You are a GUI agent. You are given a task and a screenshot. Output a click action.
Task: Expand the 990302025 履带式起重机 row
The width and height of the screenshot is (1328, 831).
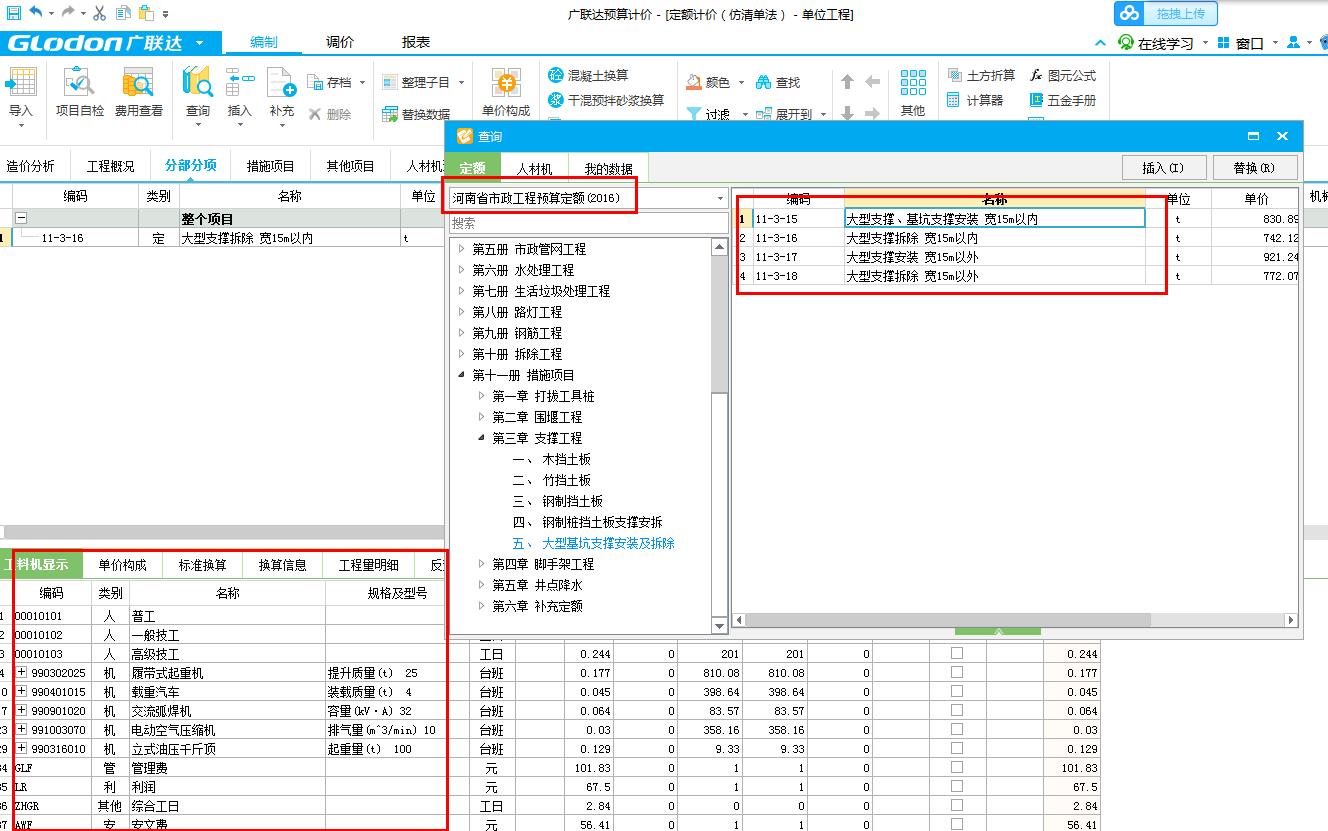click(22, 673)
